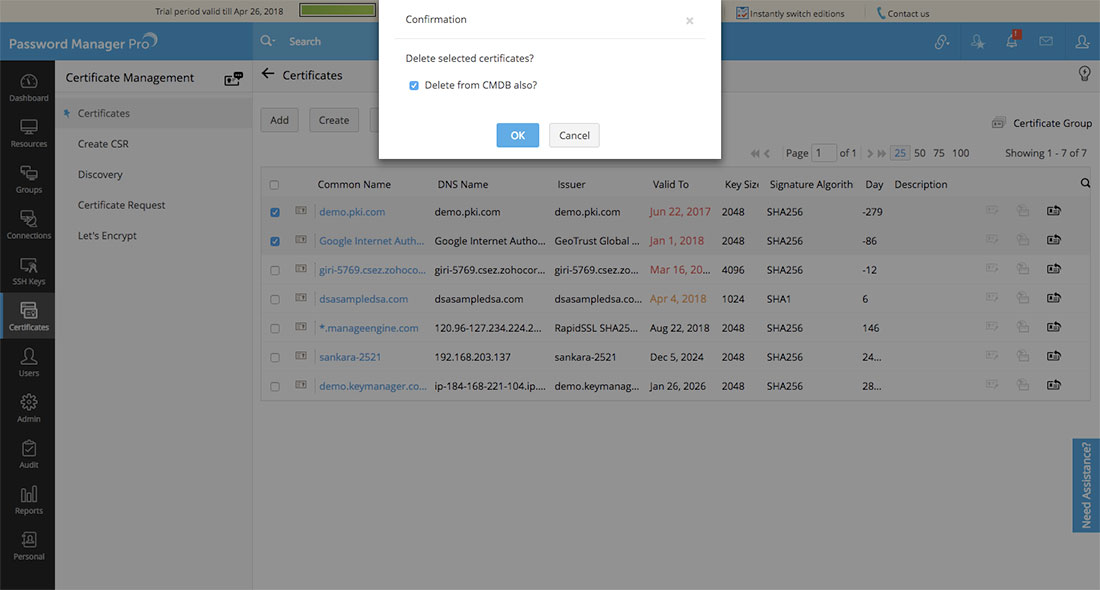Open Contact us link
Screen dimensions: 1100x590
coord(902,13)
